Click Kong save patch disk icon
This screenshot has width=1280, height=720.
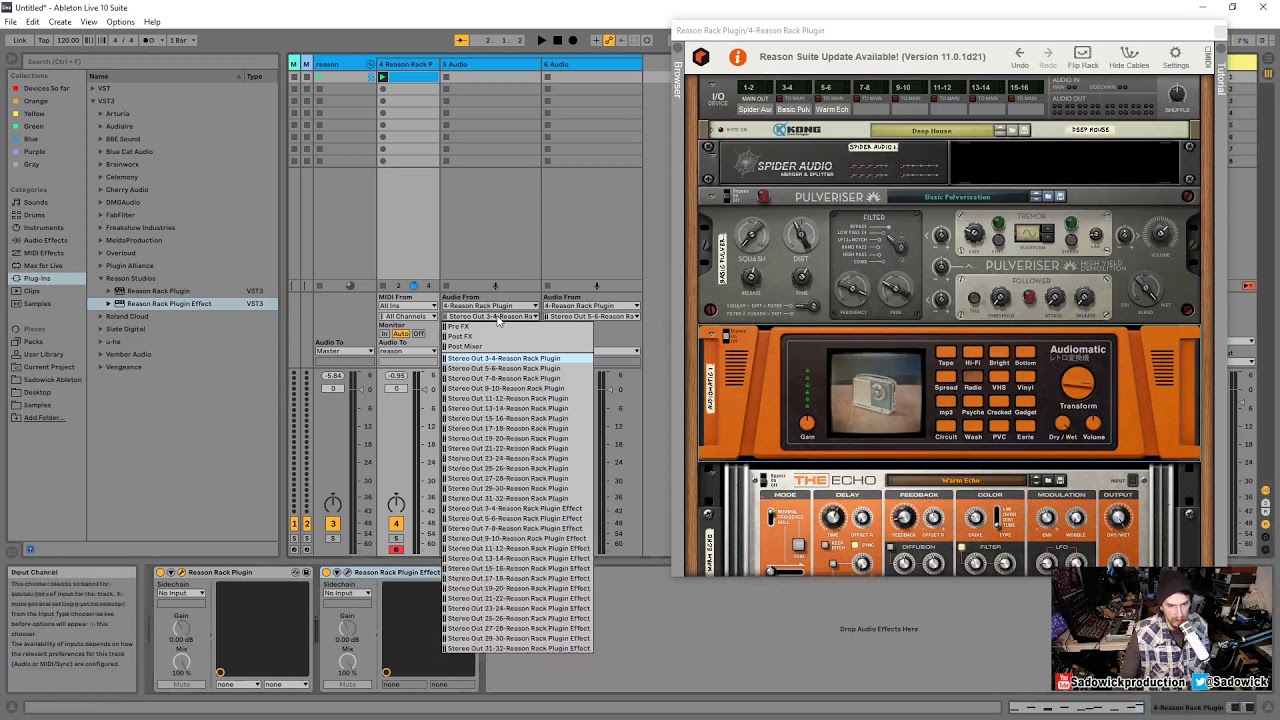pyautogui.click(x=1024, y=130)
